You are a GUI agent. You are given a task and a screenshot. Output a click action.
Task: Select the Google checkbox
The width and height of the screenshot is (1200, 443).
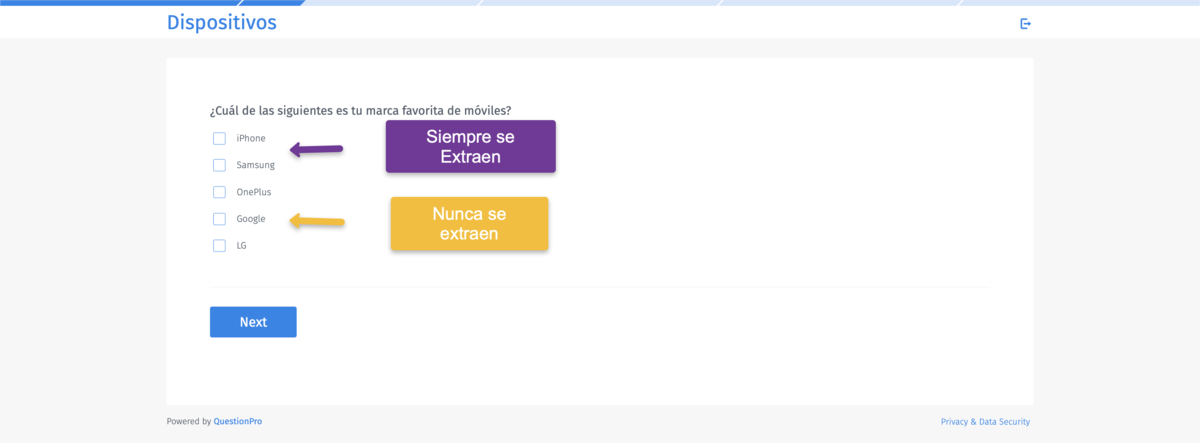pyautogui.click(x=219, y=219)
